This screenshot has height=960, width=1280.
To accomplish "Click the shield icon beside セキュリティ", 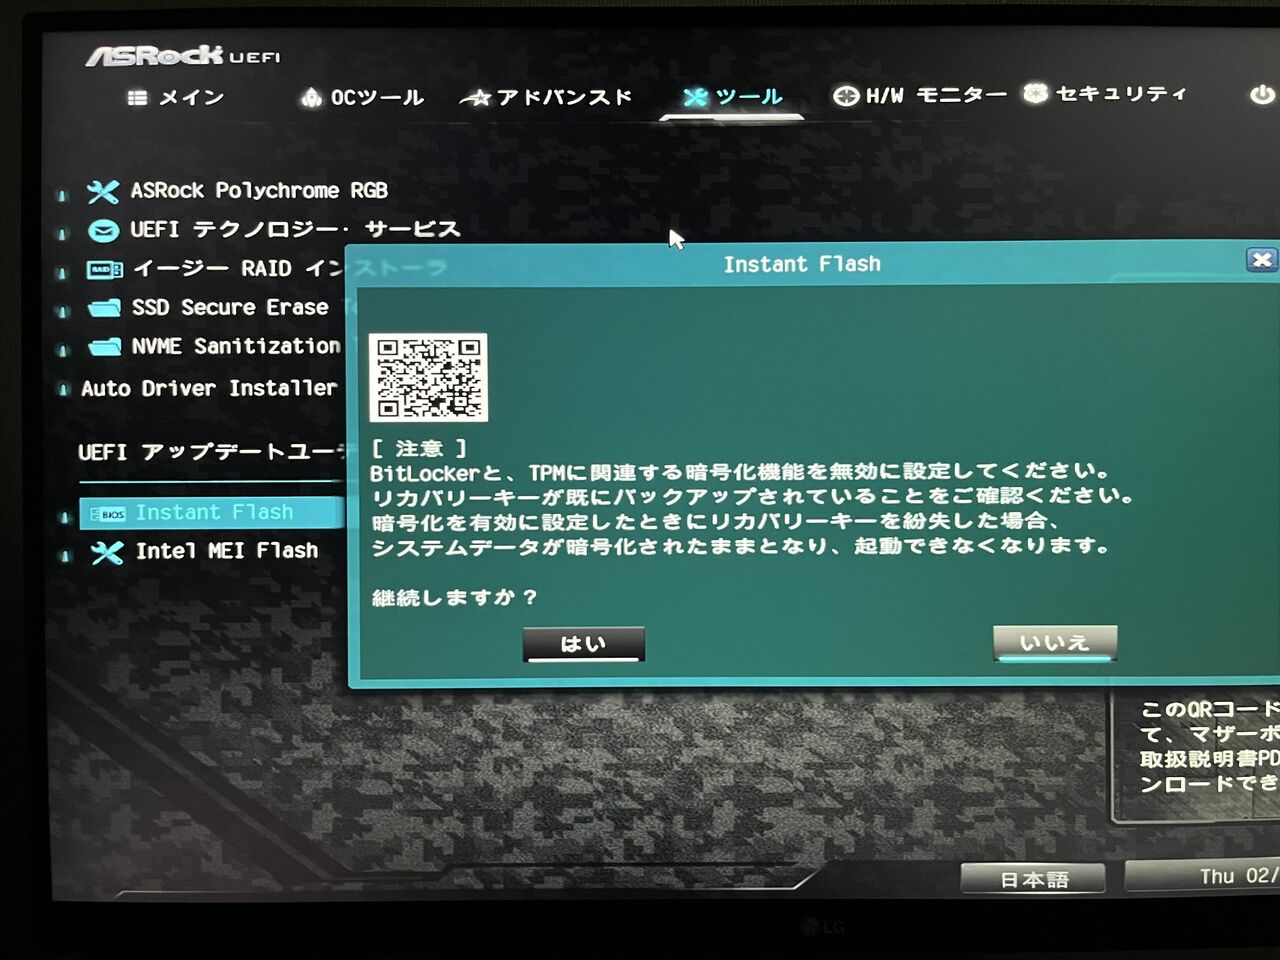I will (x=1035, y=93).
